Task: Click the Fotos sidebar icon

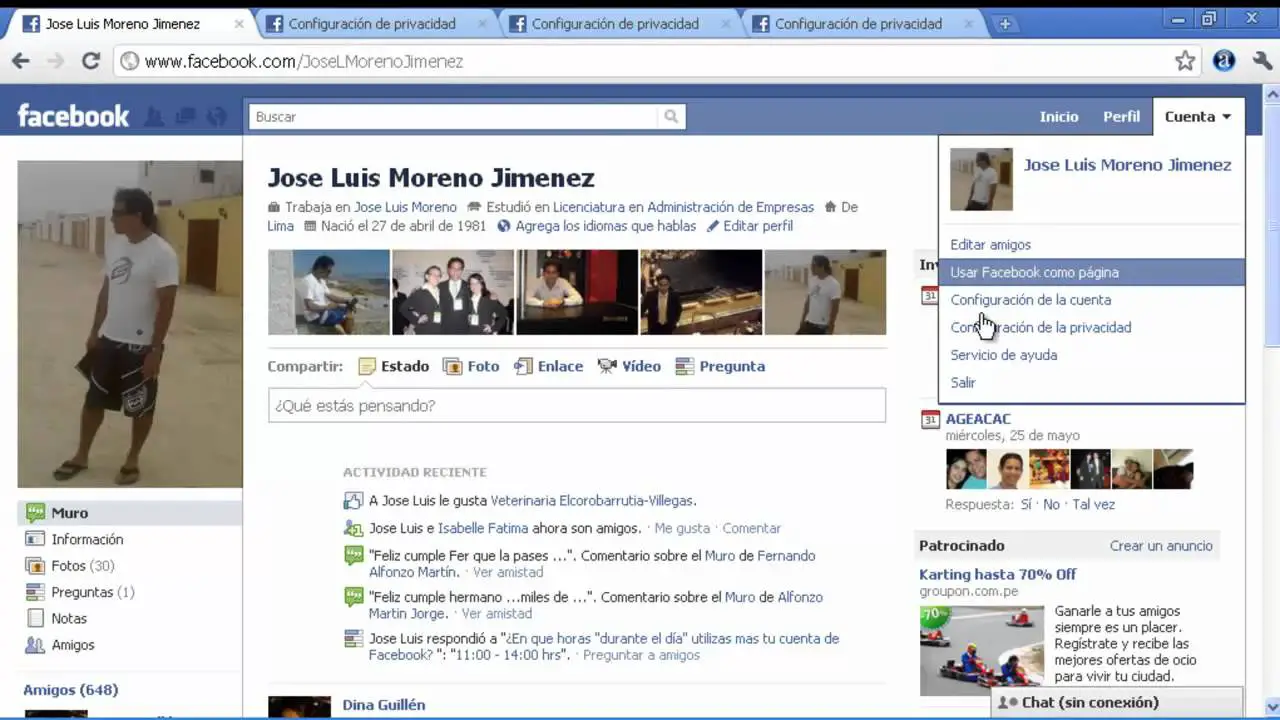Action: tap(36, 565)
